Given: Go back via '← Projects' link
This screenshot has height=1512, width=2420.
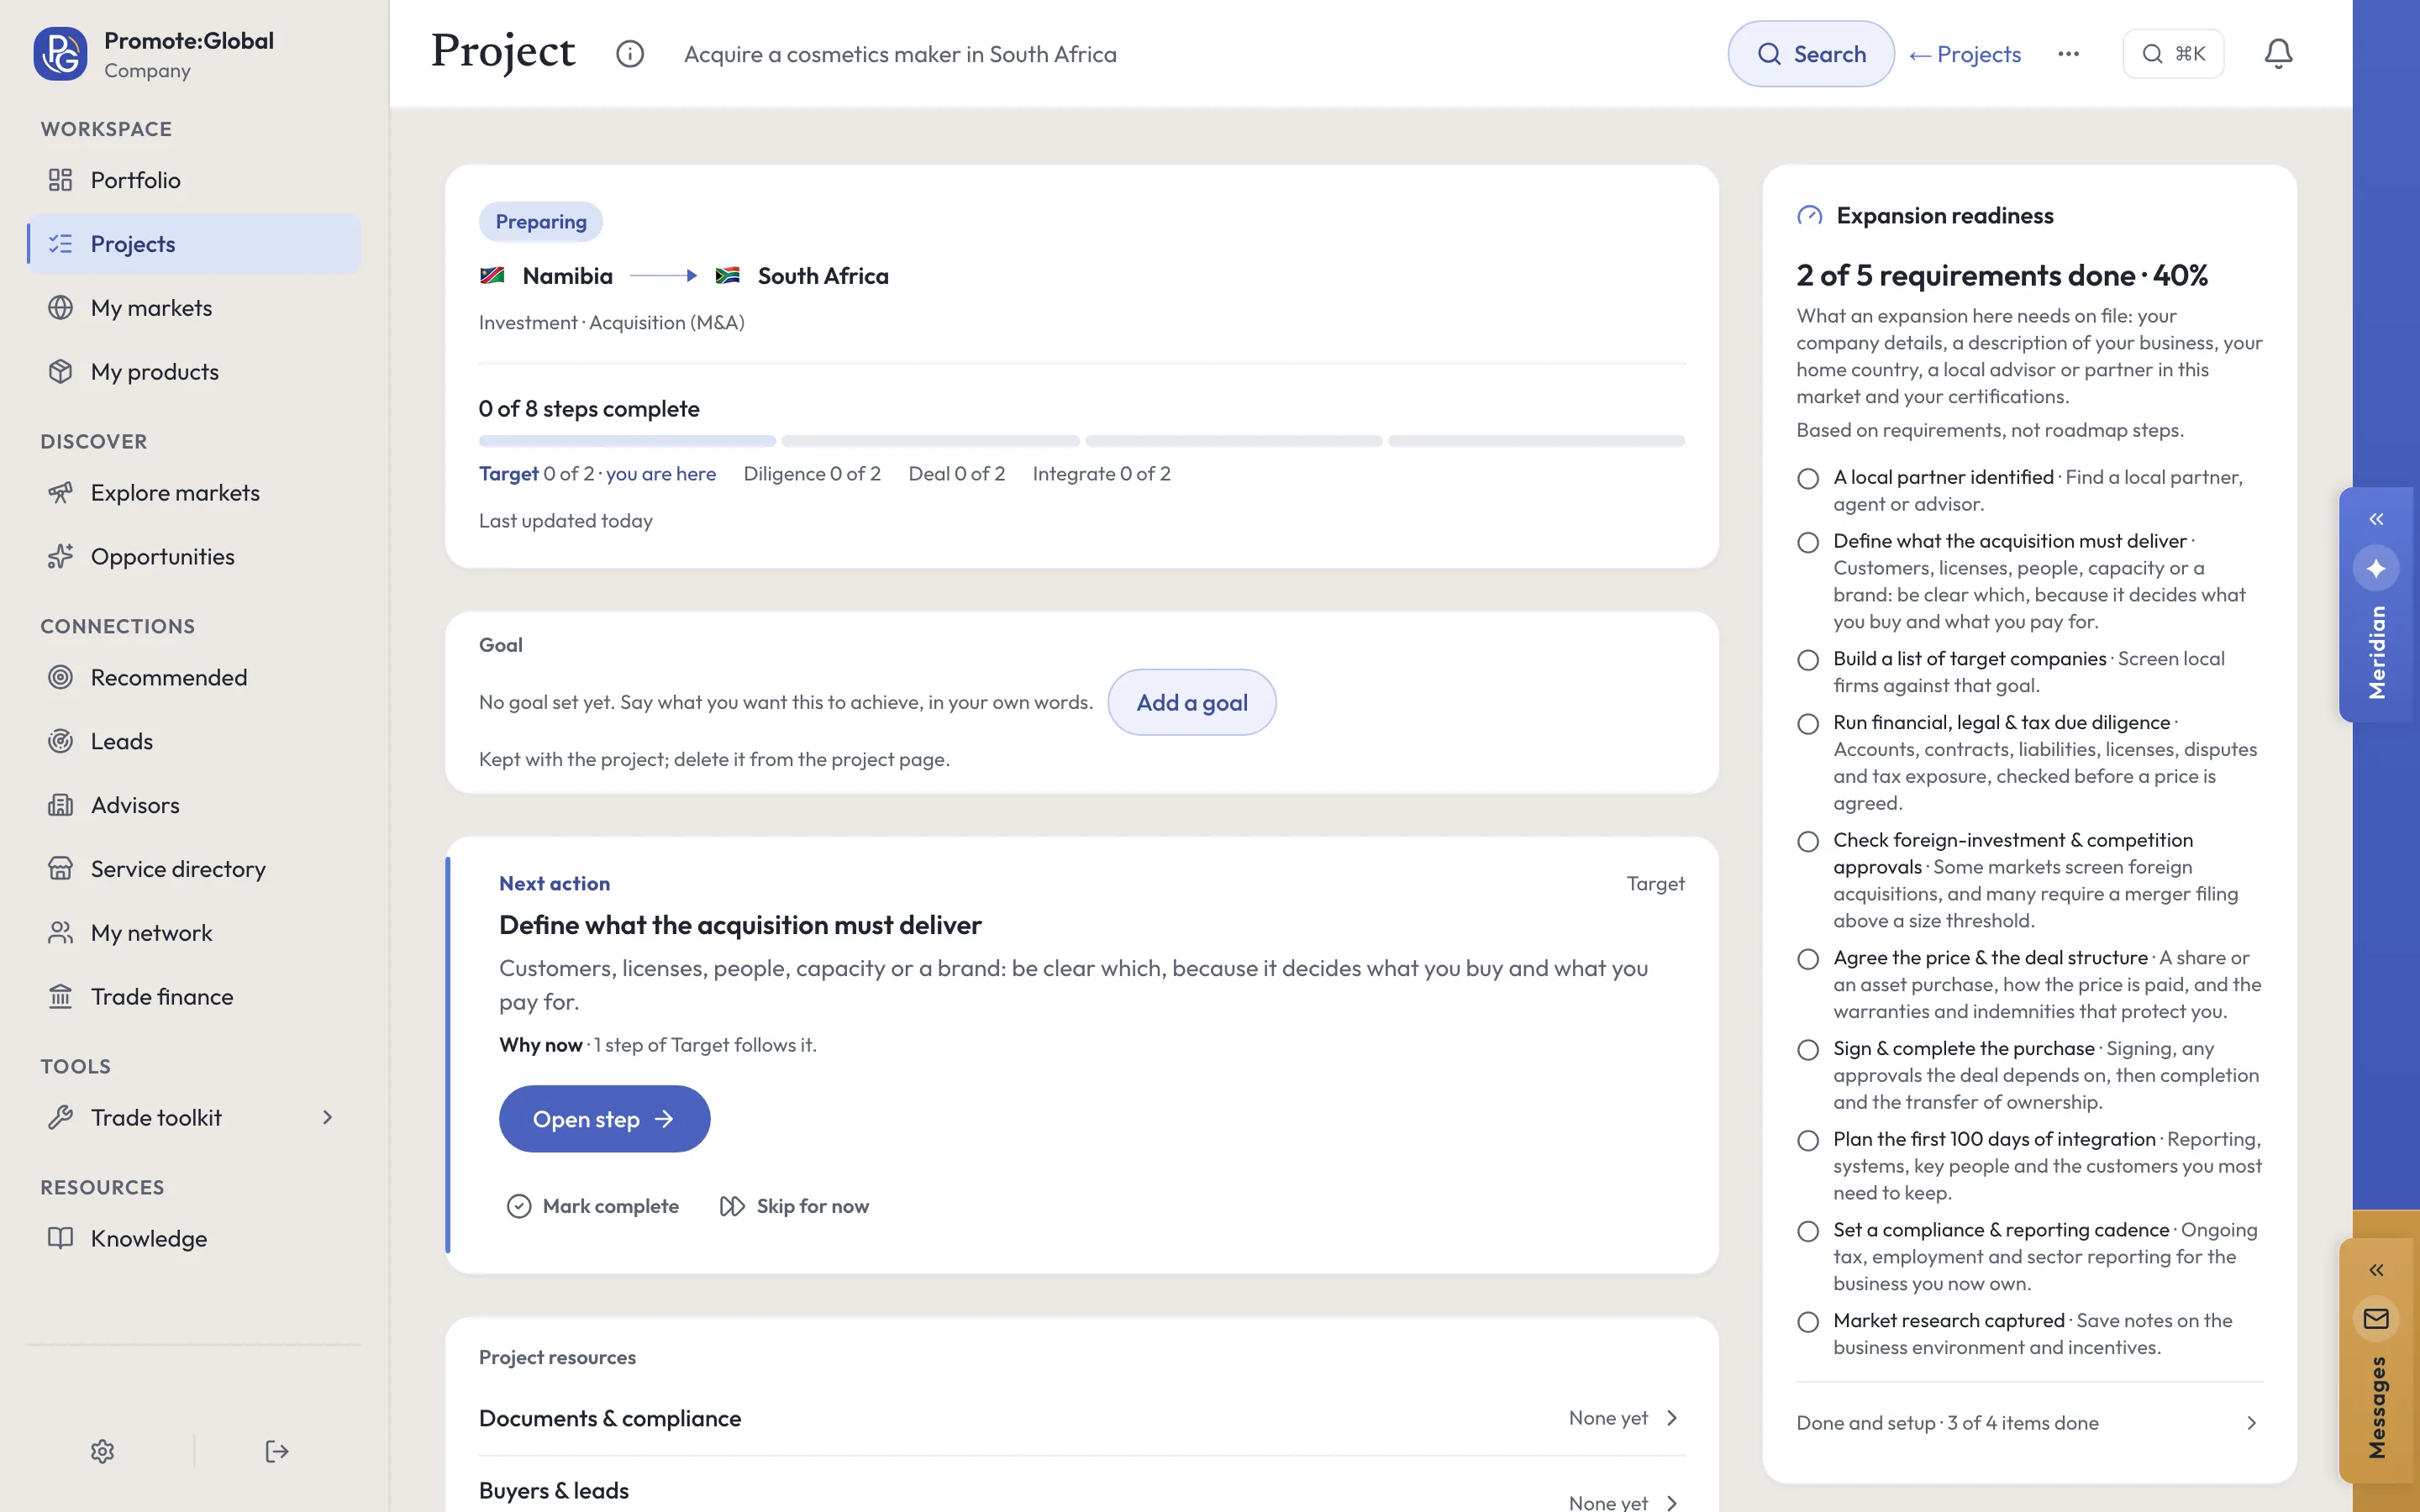Looking at the screenshot, I should point(1964,54).
